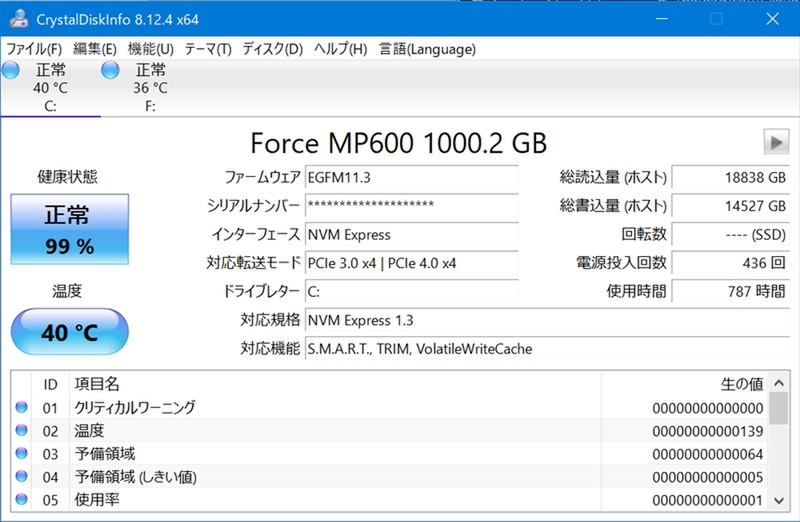Click raw value 0000000000005
This screenshot has height=522, width=800.
tap(708, 478)
